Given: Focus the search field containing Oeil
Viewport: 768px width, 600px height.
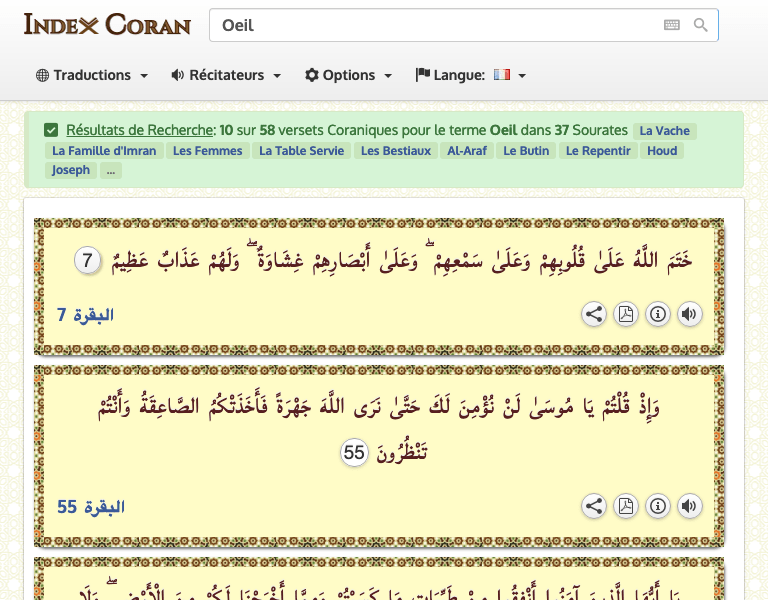Looking at the screenshot, I should (430, 25).
